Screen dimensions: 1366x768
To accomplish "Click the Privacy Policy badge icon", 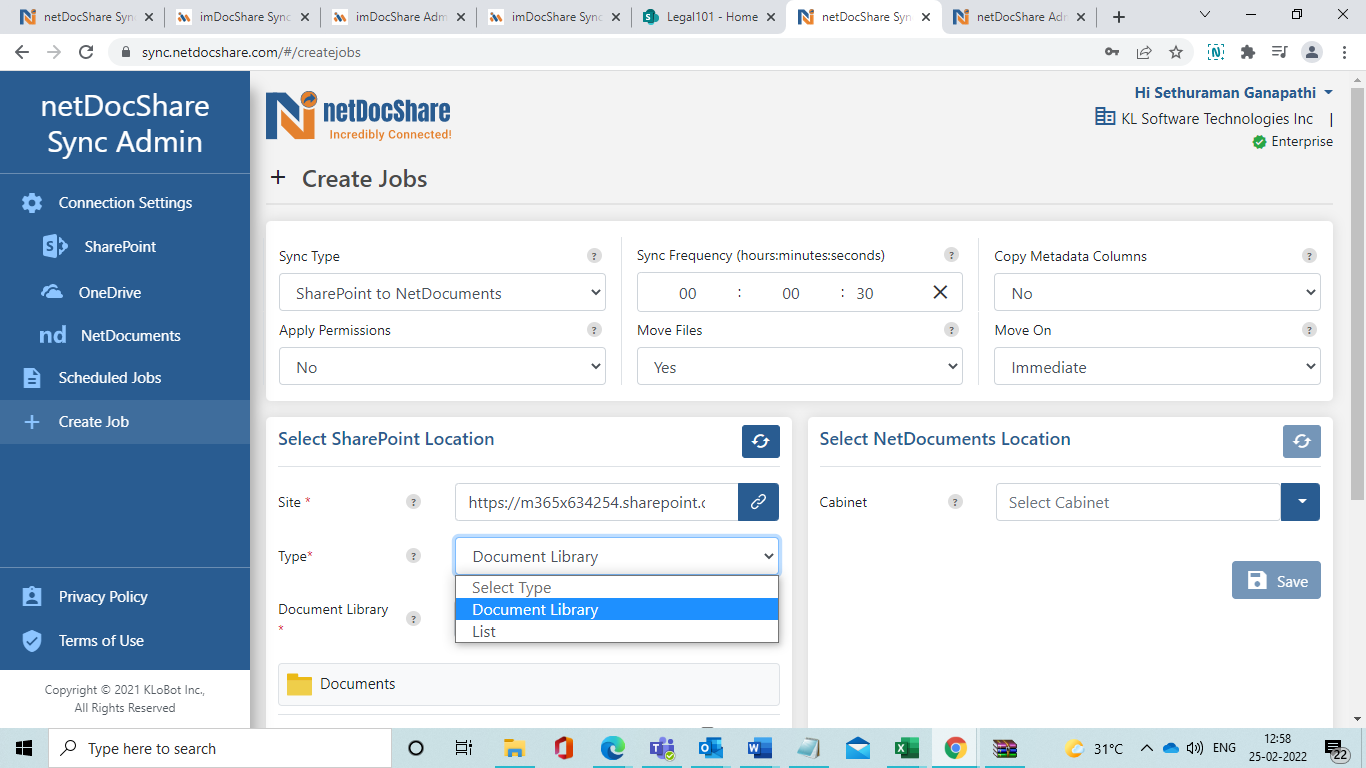I will tap(32, 597).
